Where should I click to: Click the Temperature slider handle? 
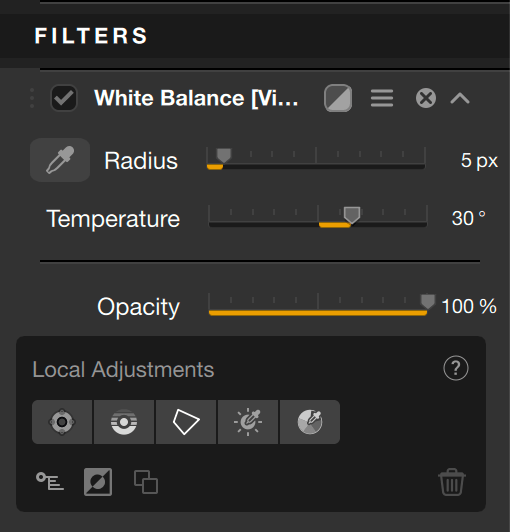(x=352, y=215)
